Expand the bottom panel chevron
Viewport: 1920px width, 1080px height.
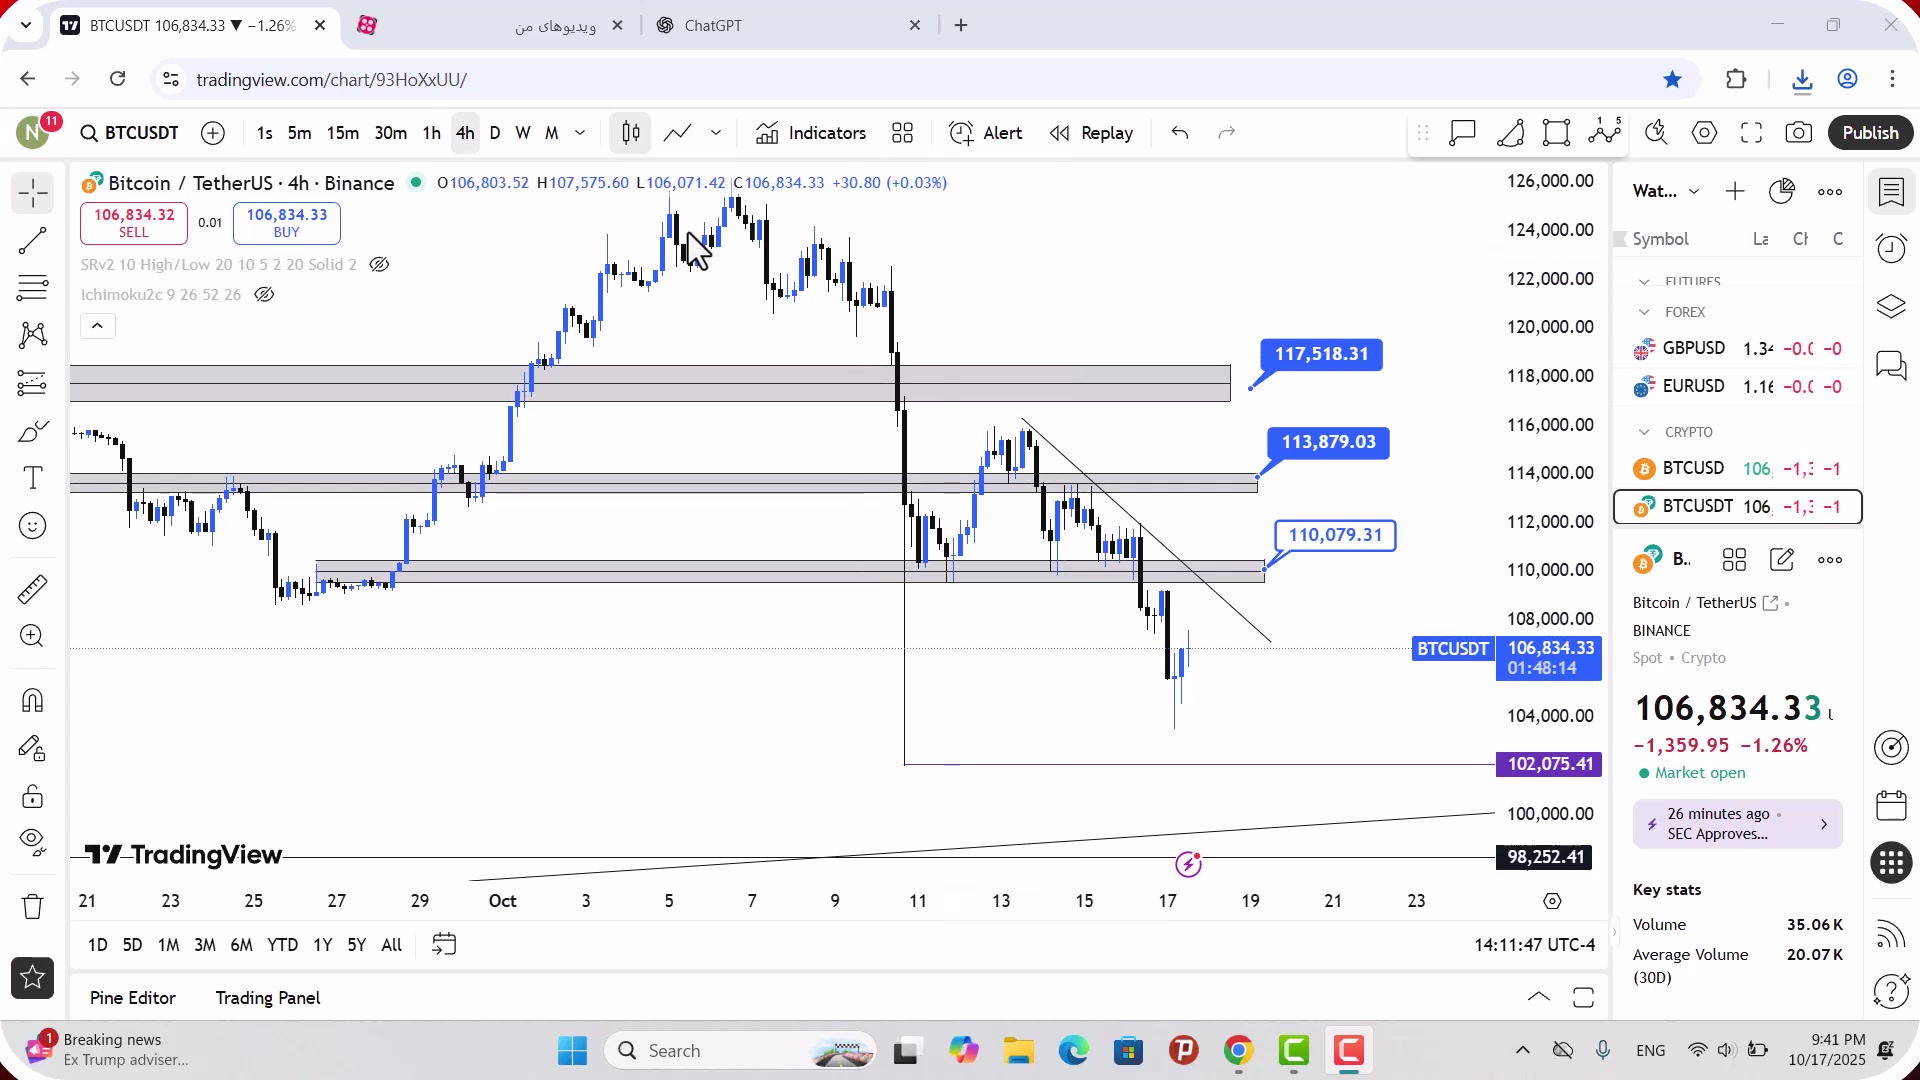click(1539, 997)
